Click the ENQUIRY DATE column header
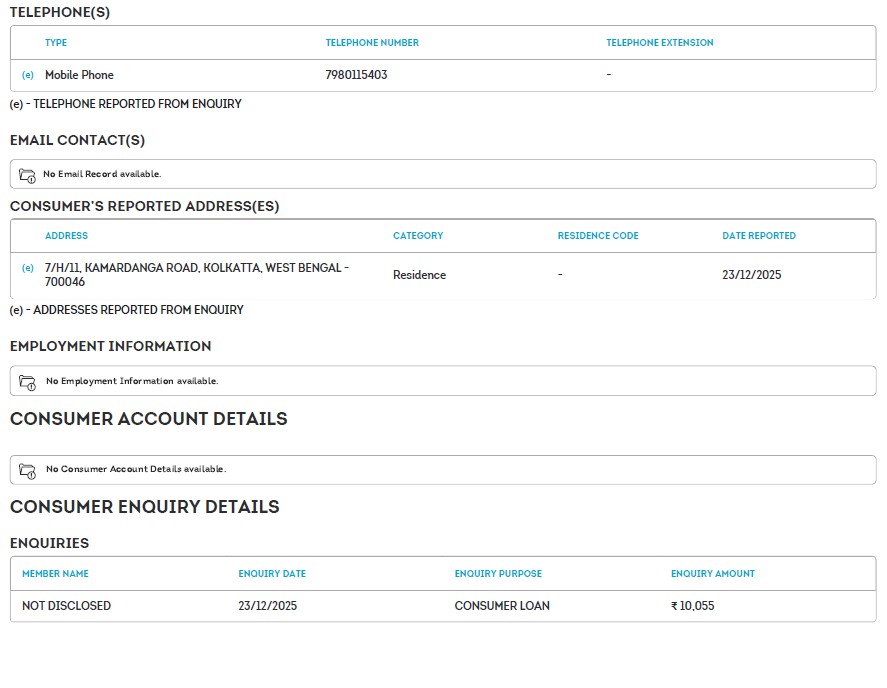 [x=272, y=574]
